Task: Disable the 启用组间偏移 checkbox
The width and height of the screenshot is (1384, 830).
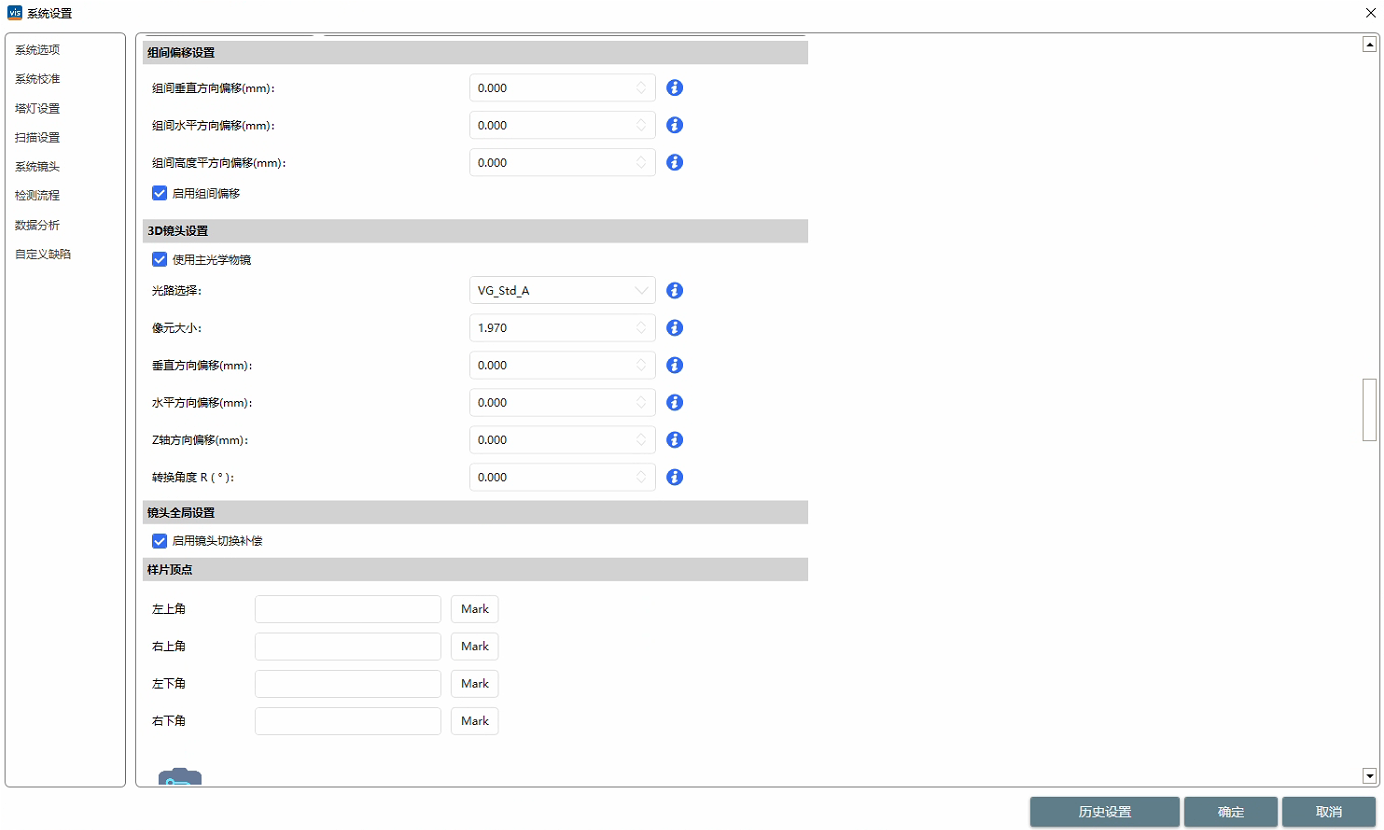Action: (x=159, y=194)
